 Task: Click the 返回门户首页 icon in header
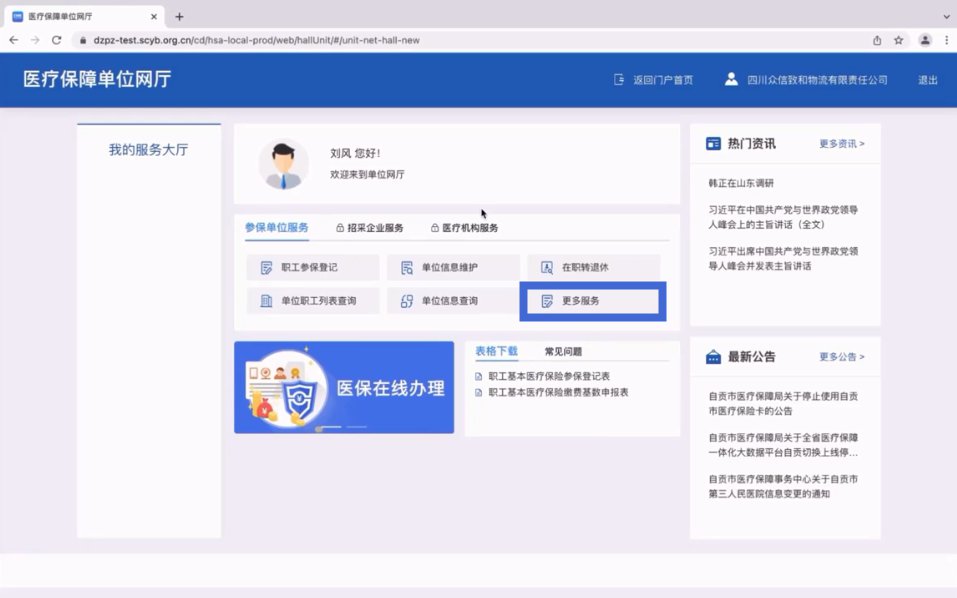620,80
